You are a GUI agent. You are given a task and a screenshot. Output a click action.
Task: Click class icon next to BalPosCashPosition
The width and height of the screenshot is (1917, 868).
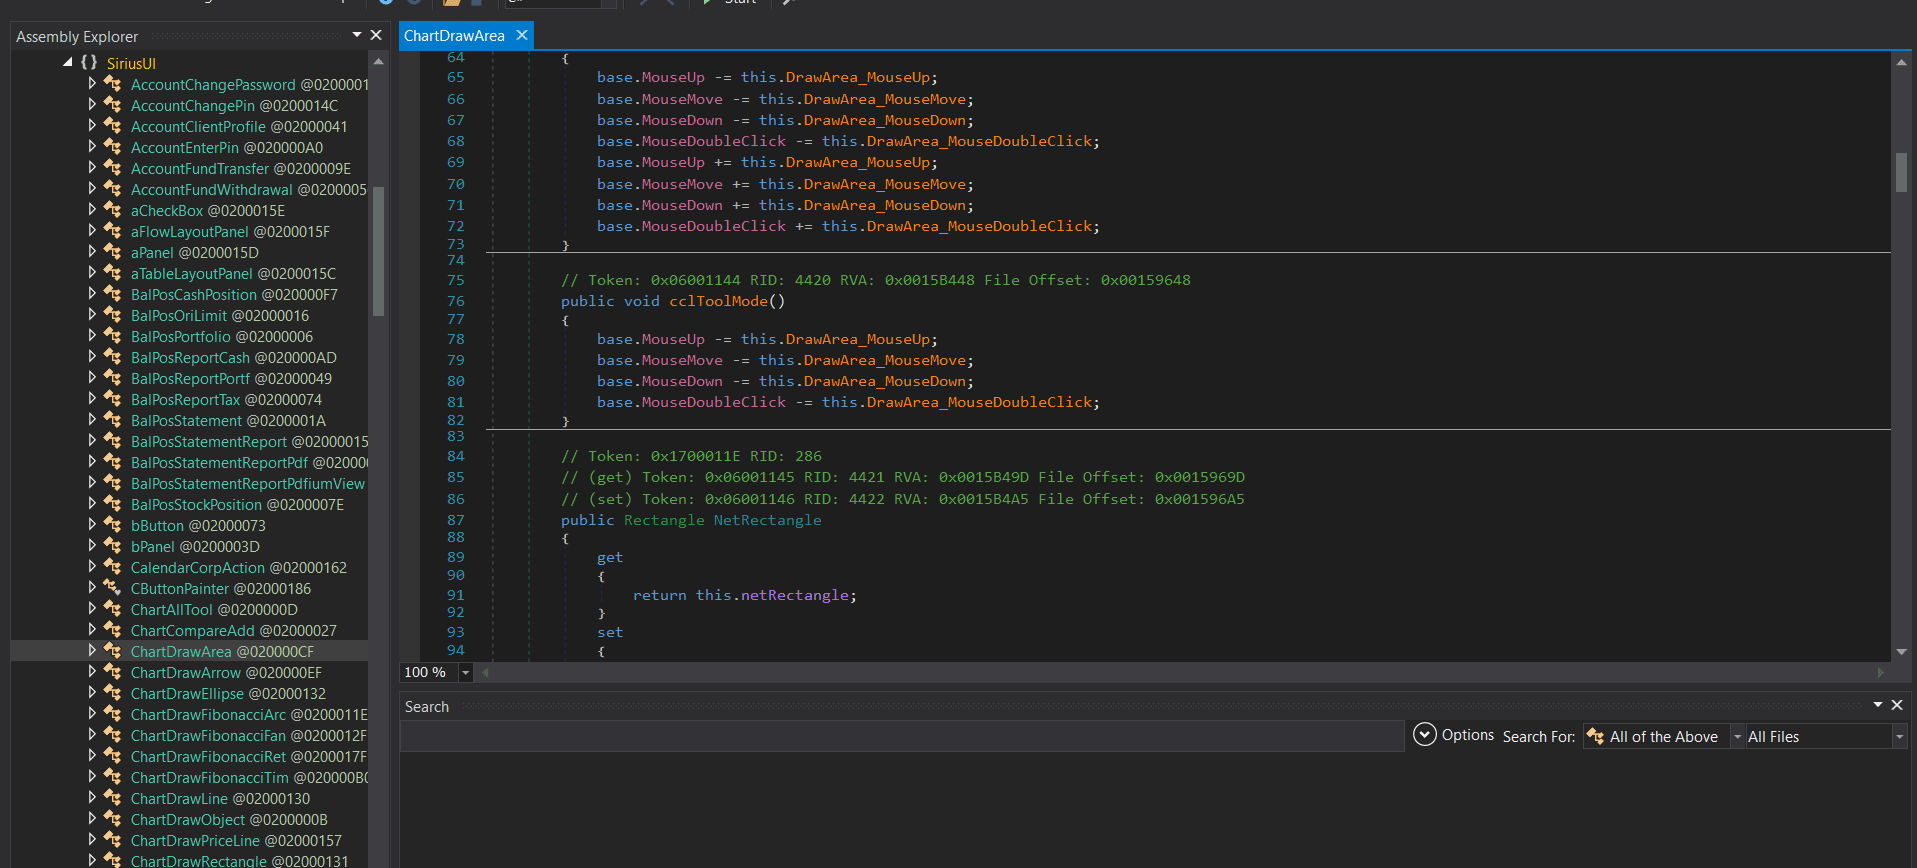click(113, 294)
